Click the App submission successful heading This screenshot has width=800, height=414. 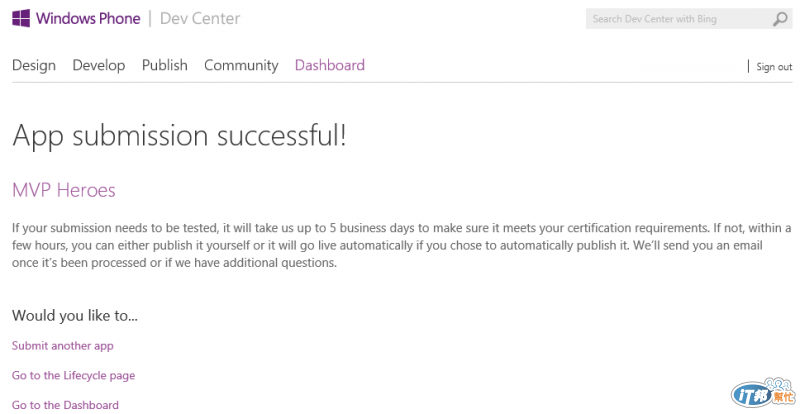(x=179, y=136)
